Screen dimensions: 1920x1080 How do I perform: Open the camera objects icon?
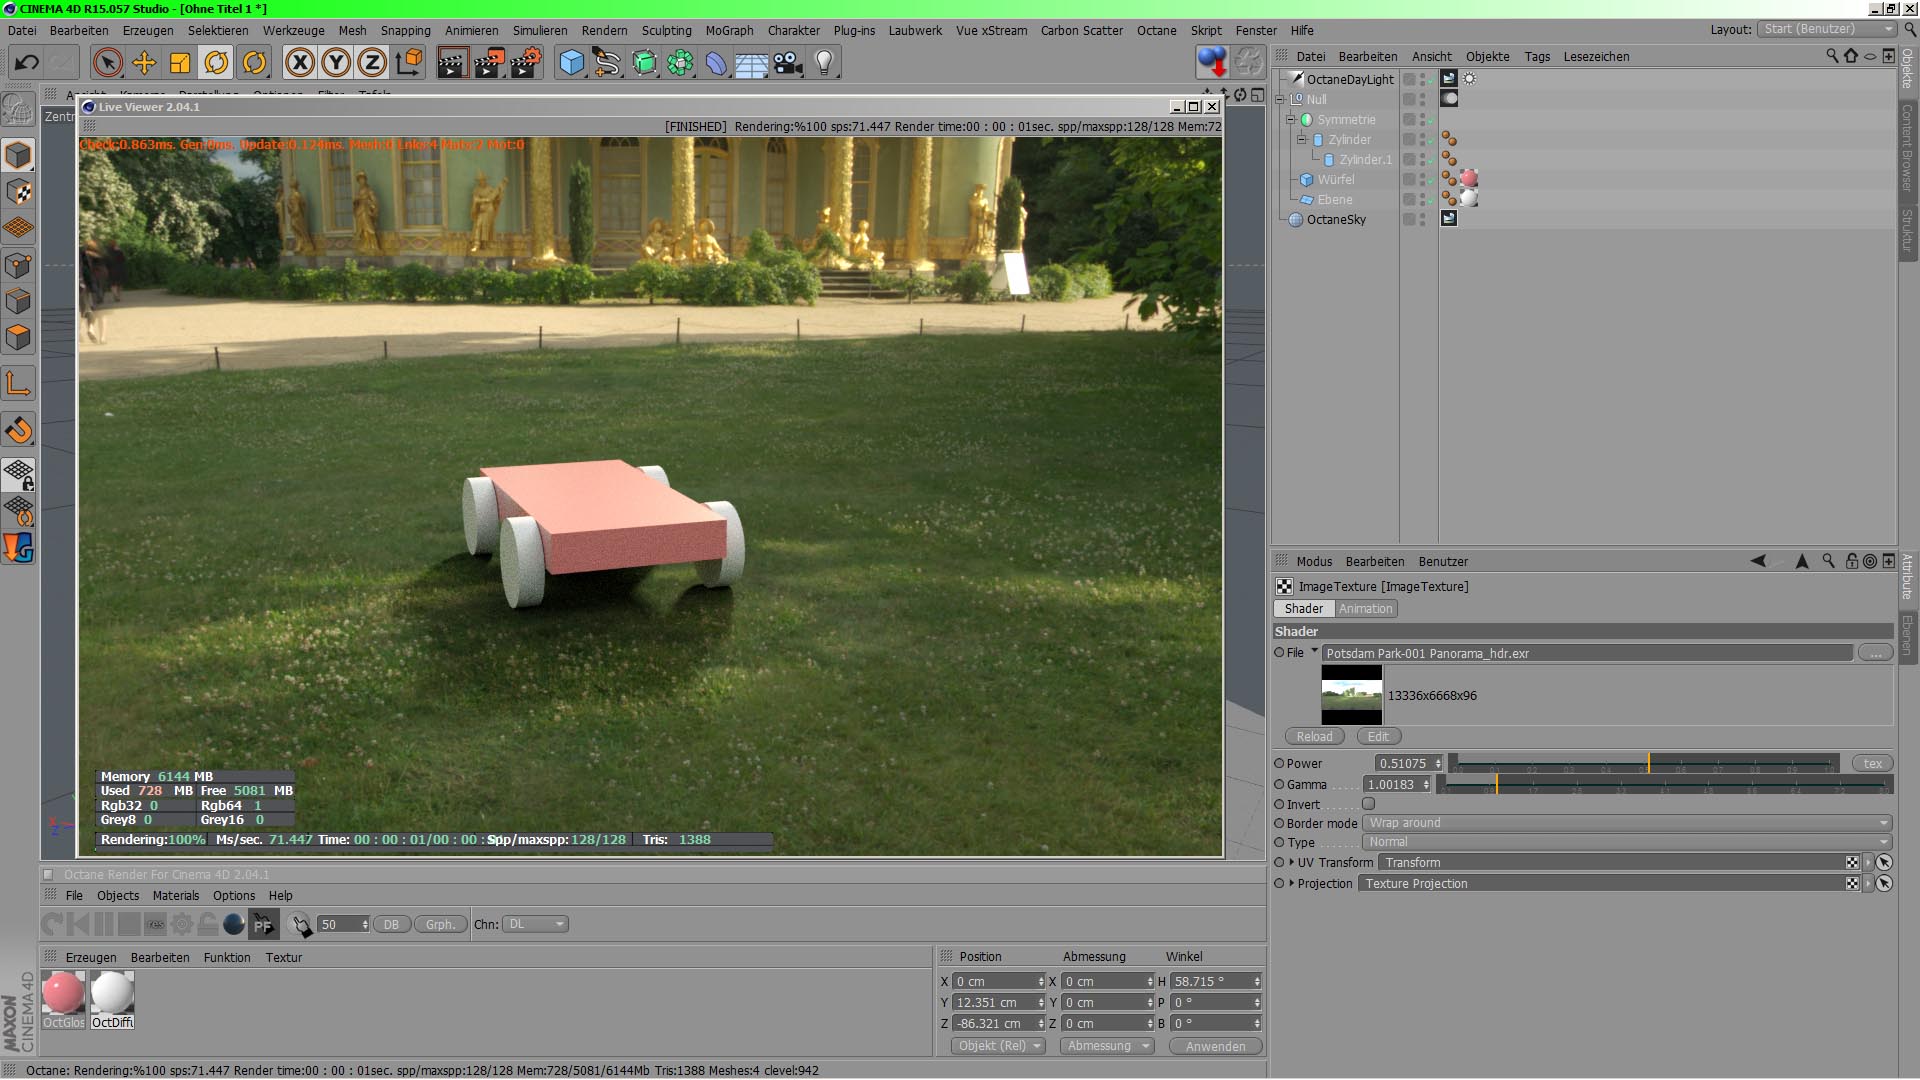[x=788, y=63]
